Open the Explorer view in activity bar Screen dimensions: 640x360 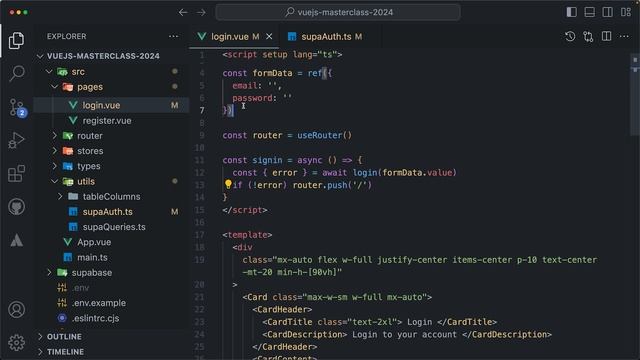16,40
